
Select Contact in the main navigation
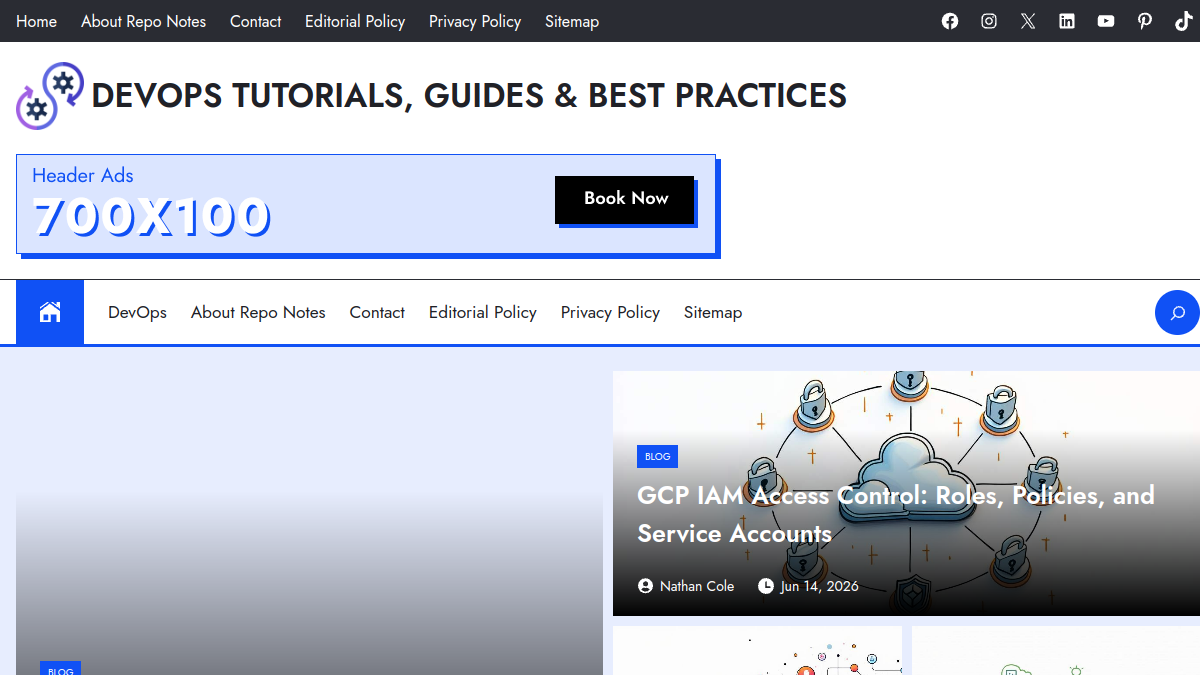[377, 312]
